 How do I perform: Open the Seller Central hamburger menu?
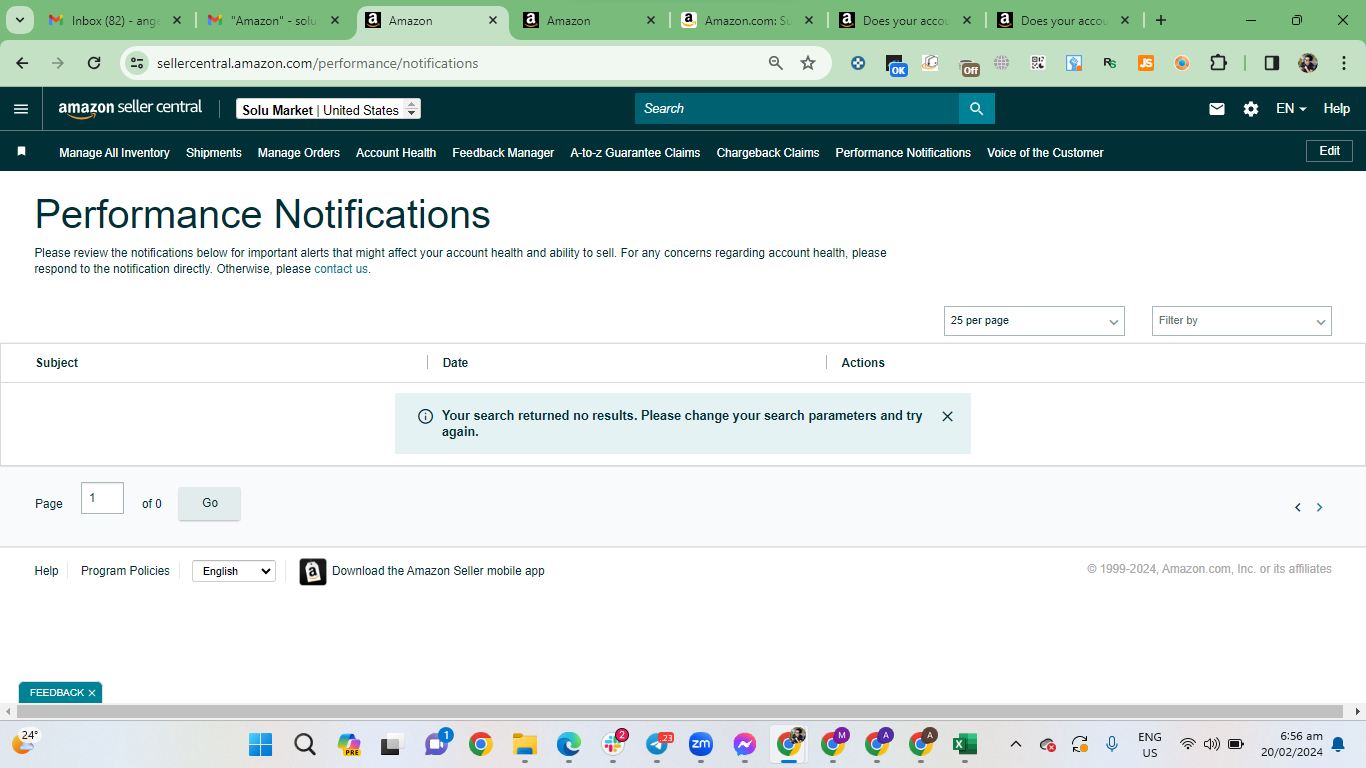pyautogui.click(x=21, y=109)
